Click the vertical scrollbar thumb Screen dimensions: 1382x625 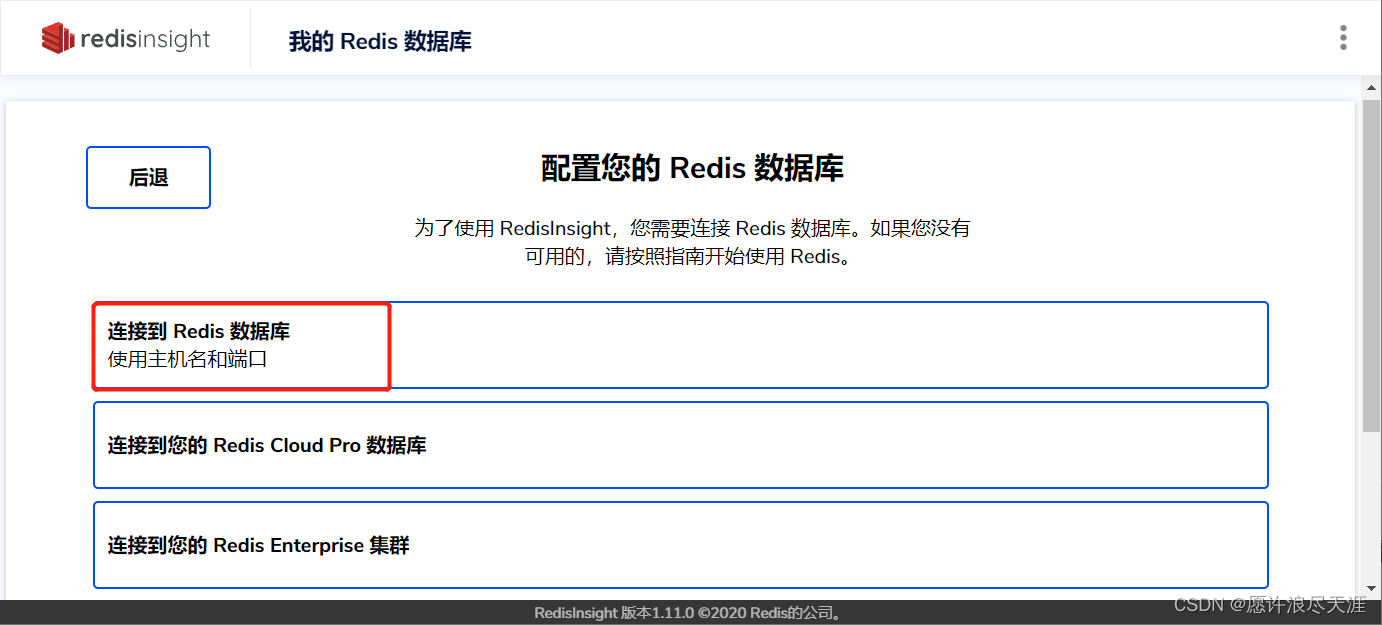(x=1372, y=265)
